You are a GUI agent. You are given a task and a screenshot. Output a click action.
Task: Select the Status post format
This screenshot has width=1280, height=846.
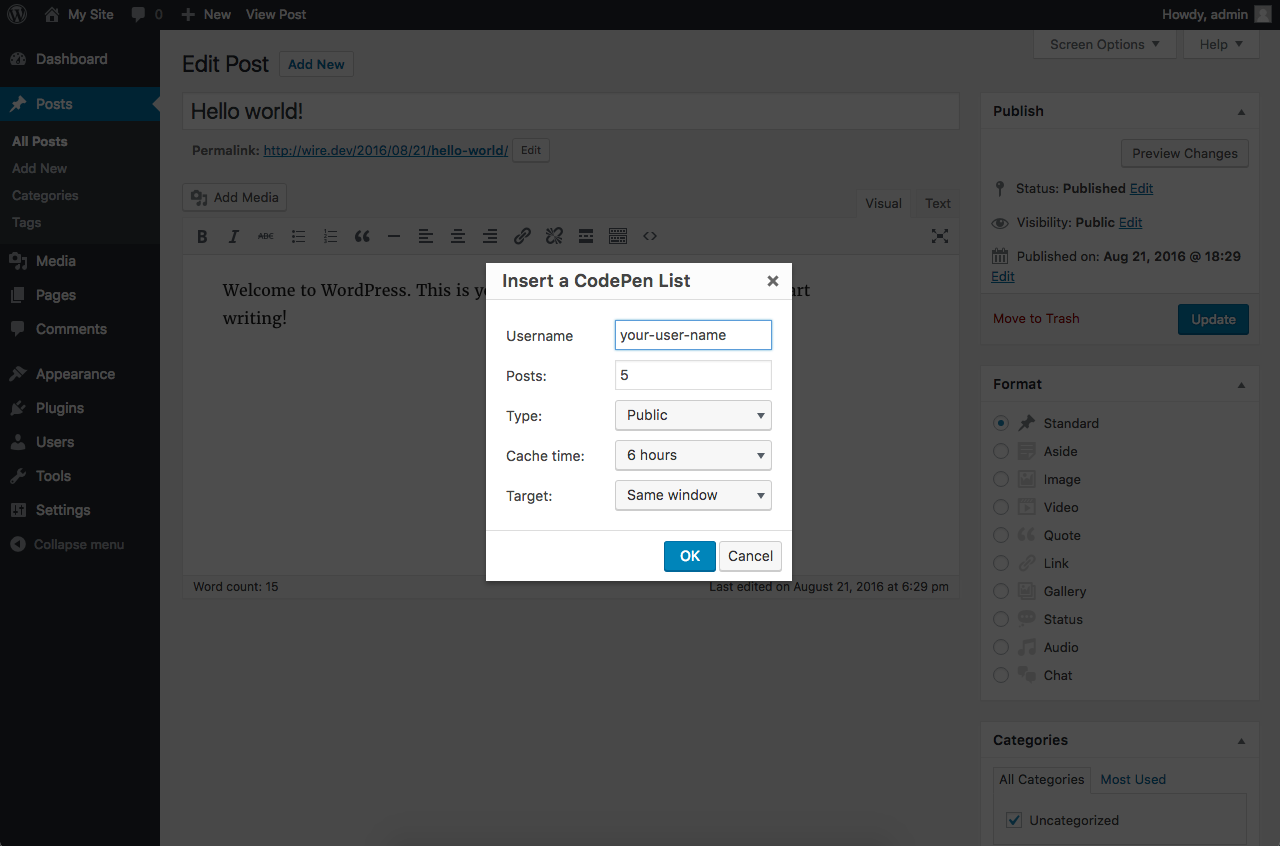(x=1001, y=619)
